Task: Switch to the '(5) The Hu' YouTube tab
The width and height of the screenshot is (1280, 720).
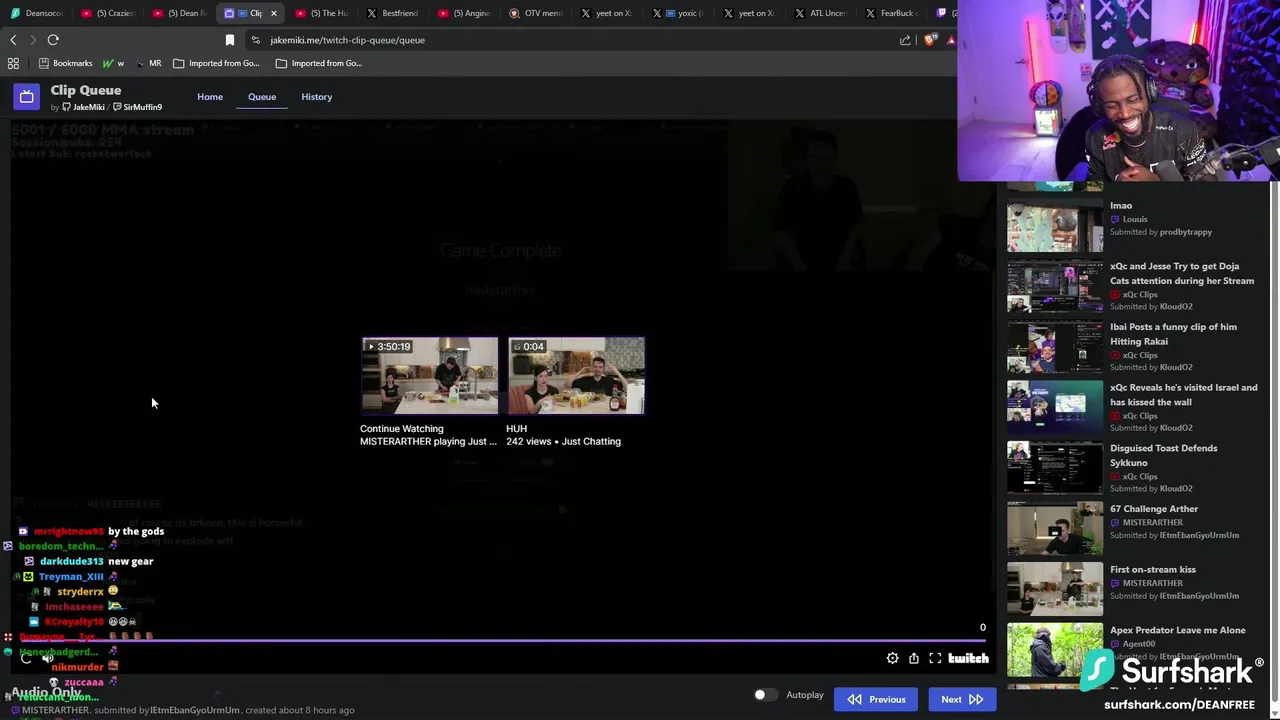Action: [322, 13]
